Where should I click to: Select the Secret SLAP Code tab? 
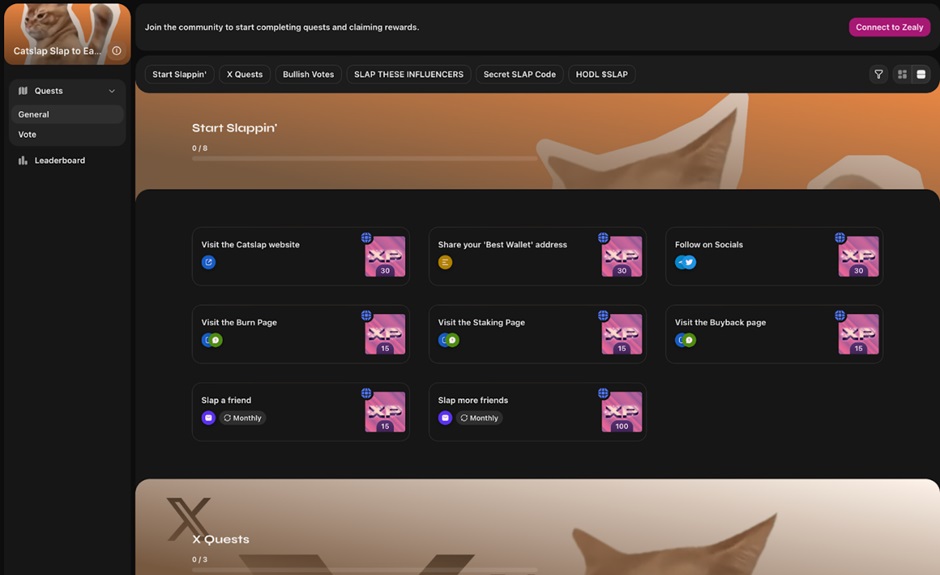point(519,74)
